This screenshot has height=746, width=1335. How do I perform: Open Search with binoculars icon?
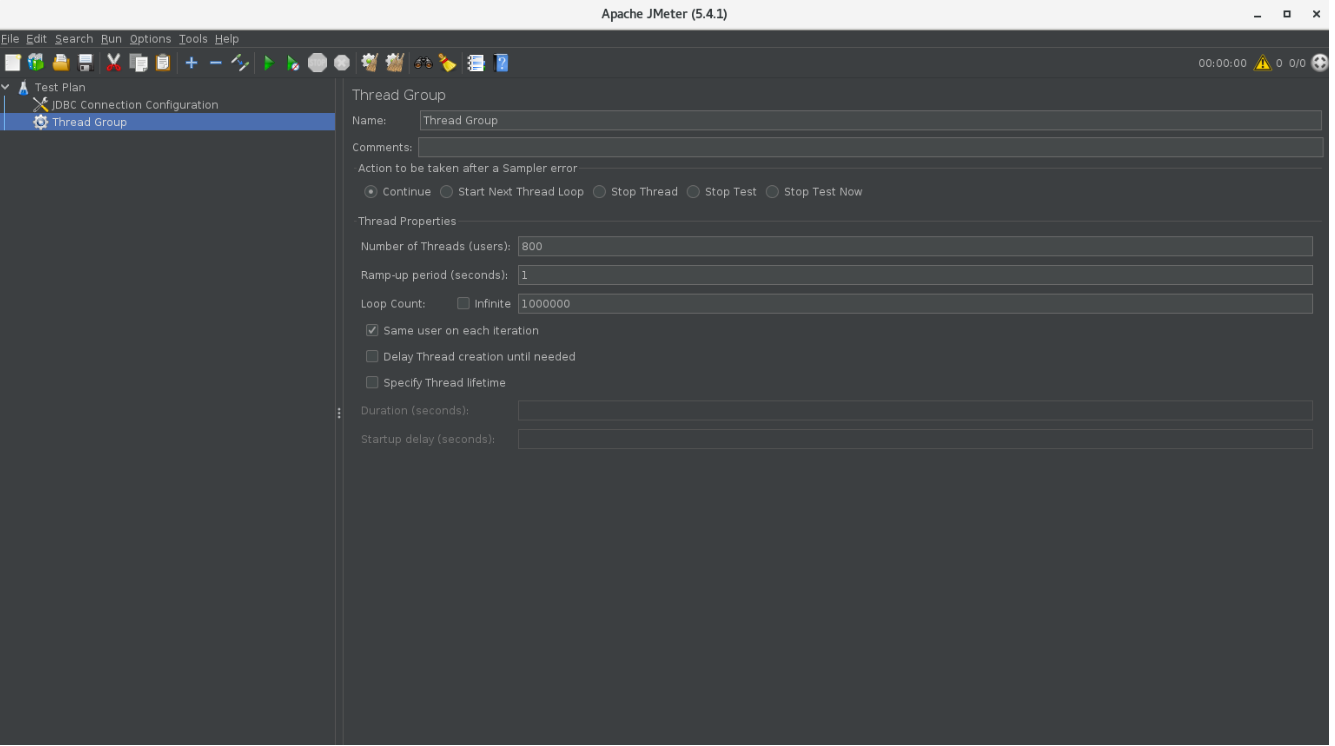click(423, 63)
